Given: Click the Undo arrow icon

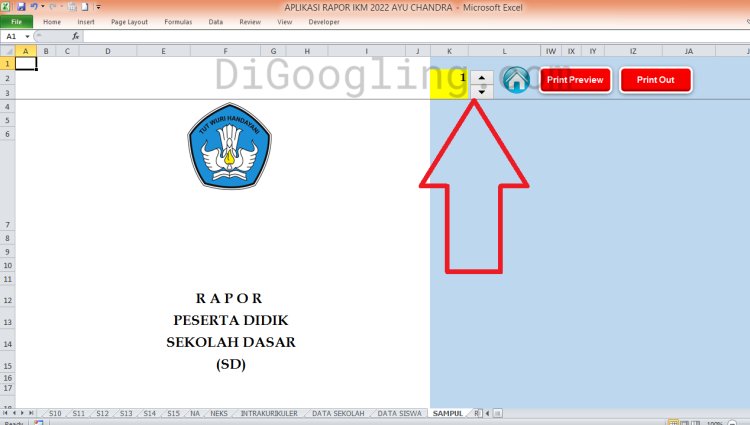Looking at the screenshot, I should pos(35,6).
